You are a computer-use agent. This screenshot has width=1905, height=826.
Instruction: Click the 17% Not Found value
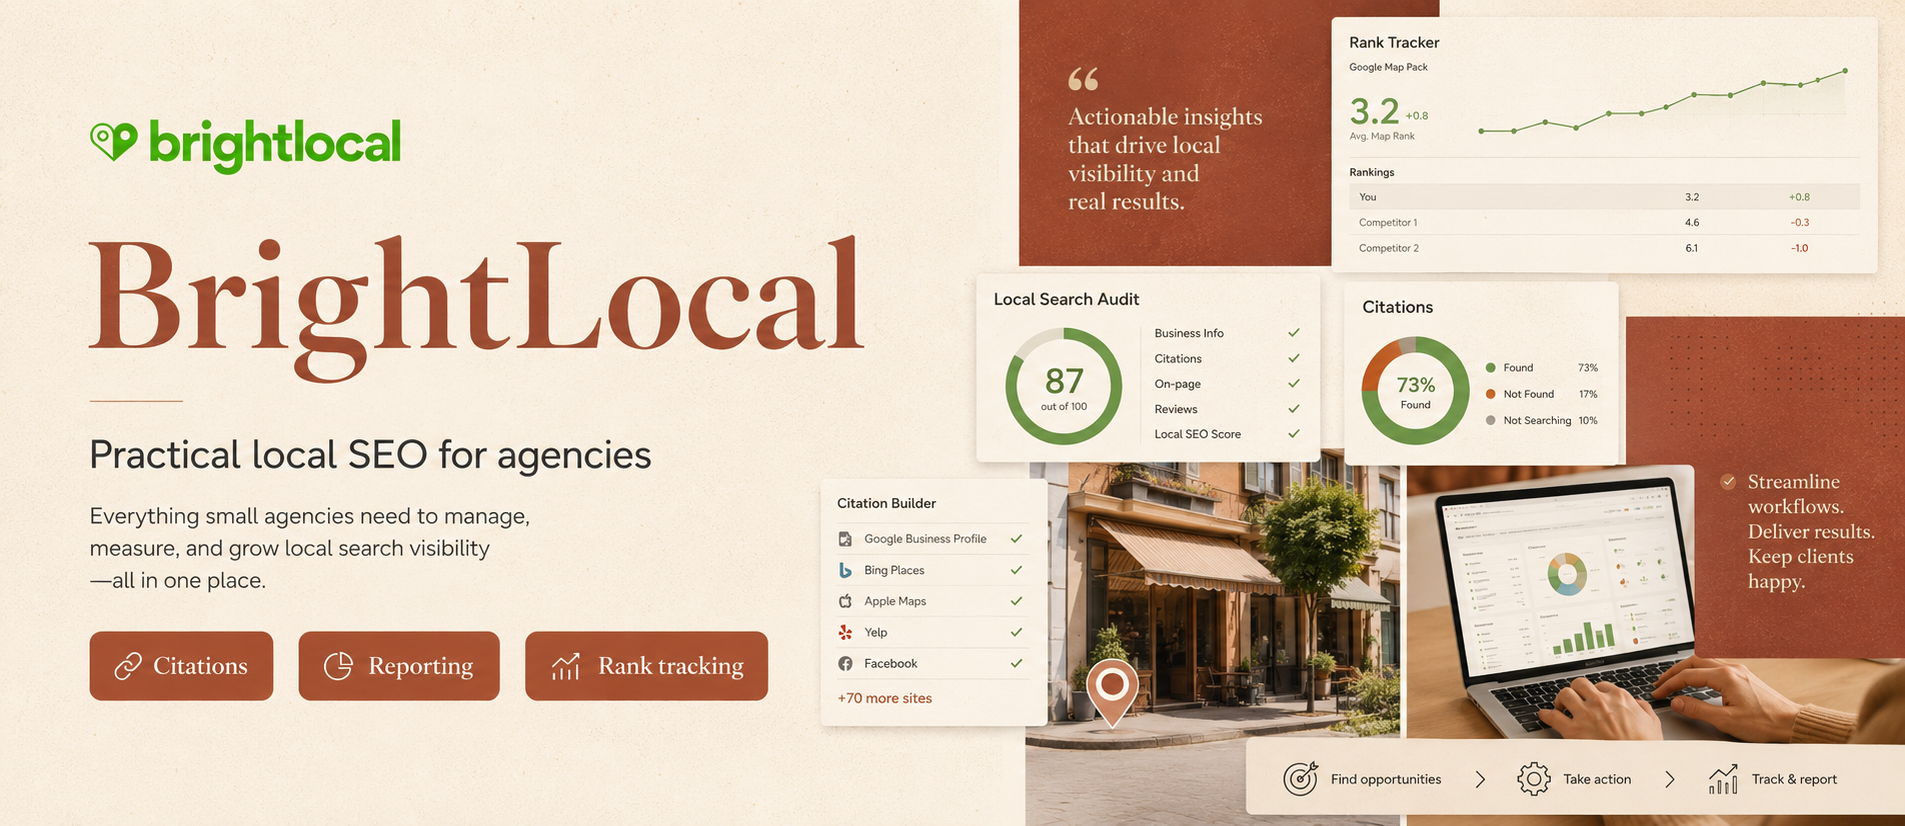pyautogui.click(x=1588, y=394)
